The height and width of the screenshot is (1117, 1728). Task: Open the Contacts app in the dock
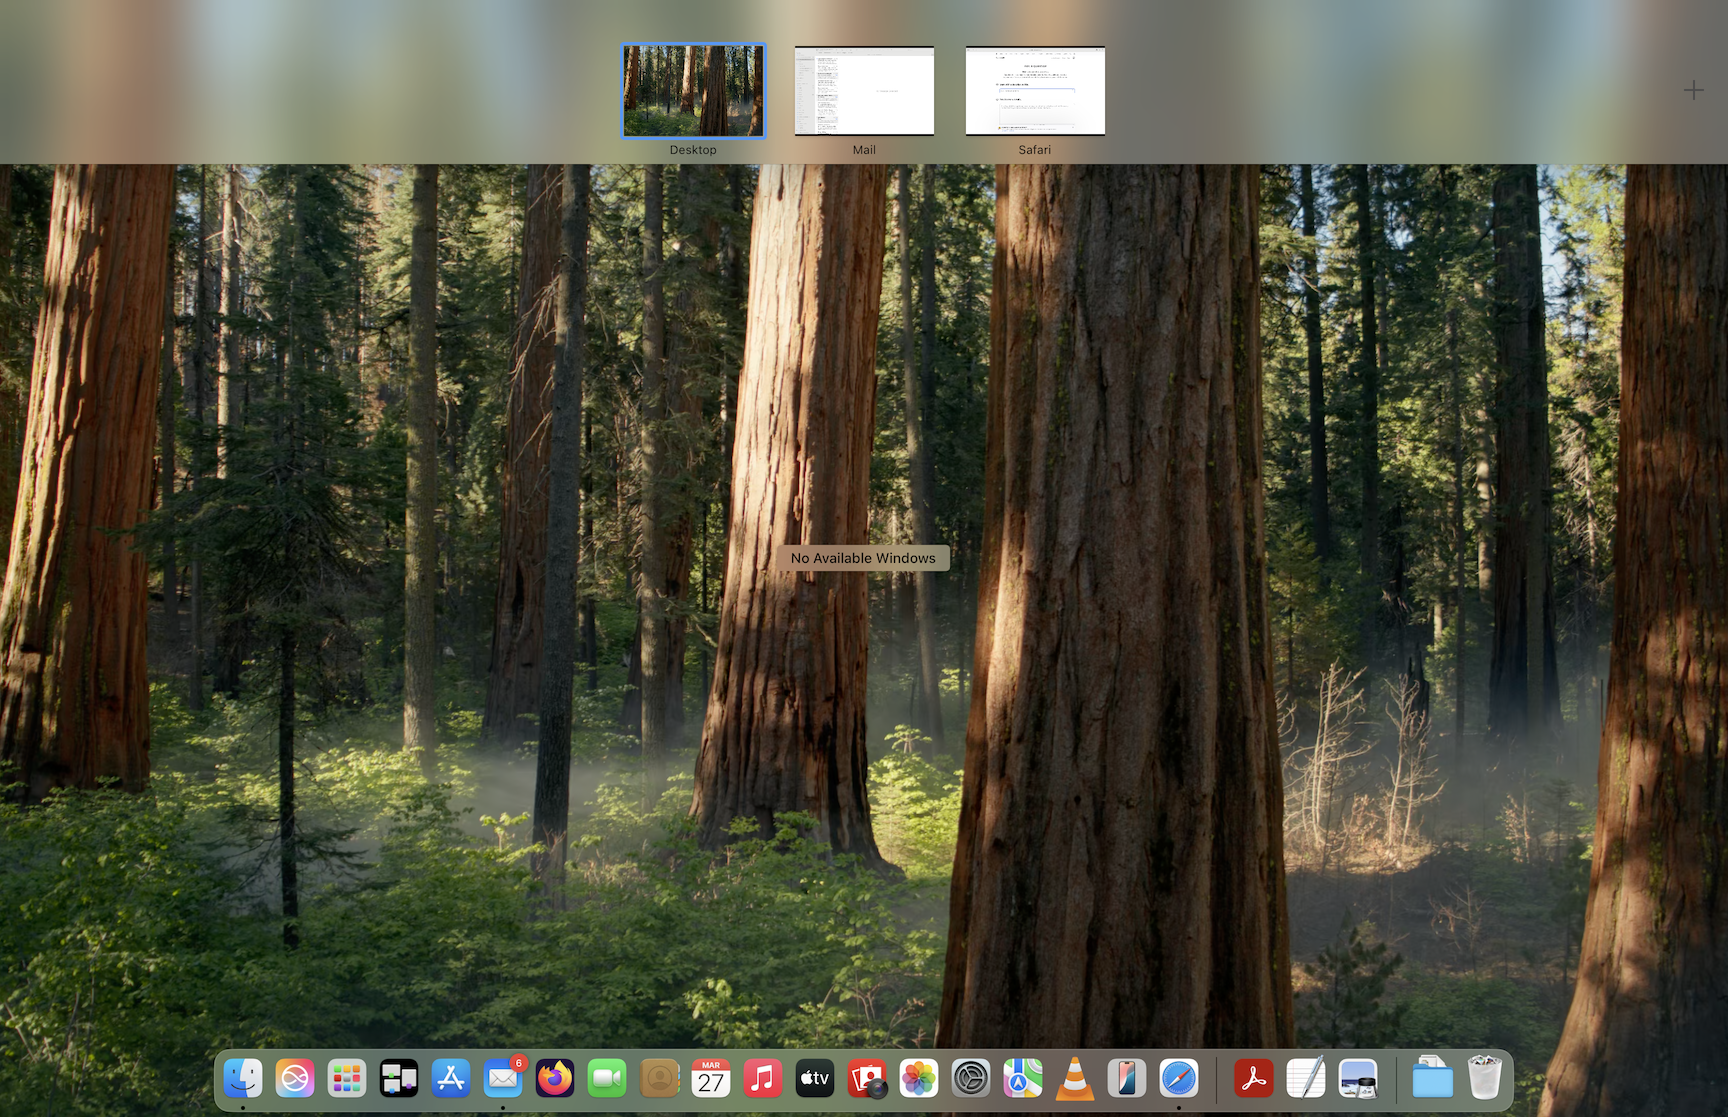coord(659,1079)
